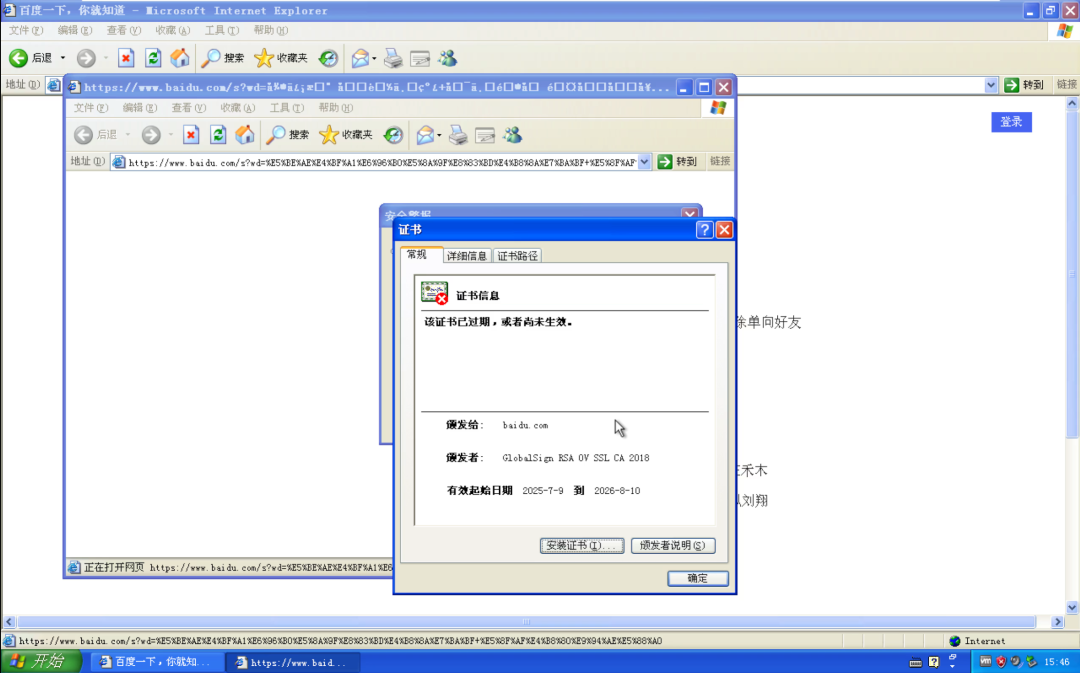Open address bar dropdown in inner IE window
The image size is (1080, 673).
[x=644, y=162]
